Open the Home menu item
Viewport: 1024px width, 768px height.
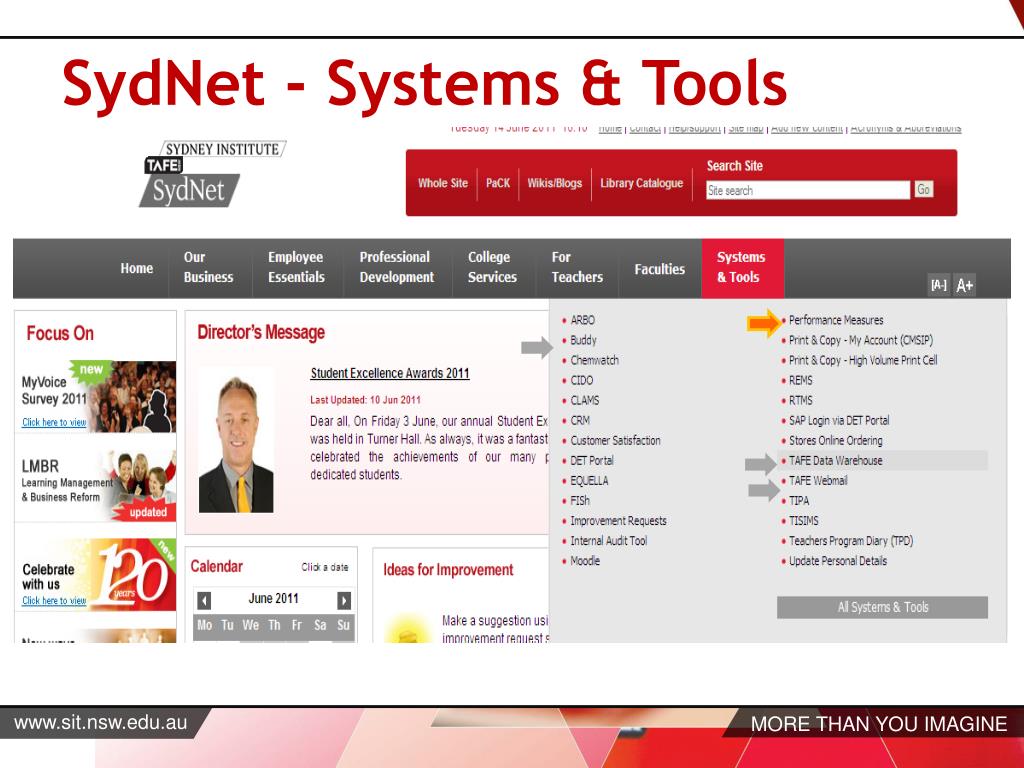point(136,268)
